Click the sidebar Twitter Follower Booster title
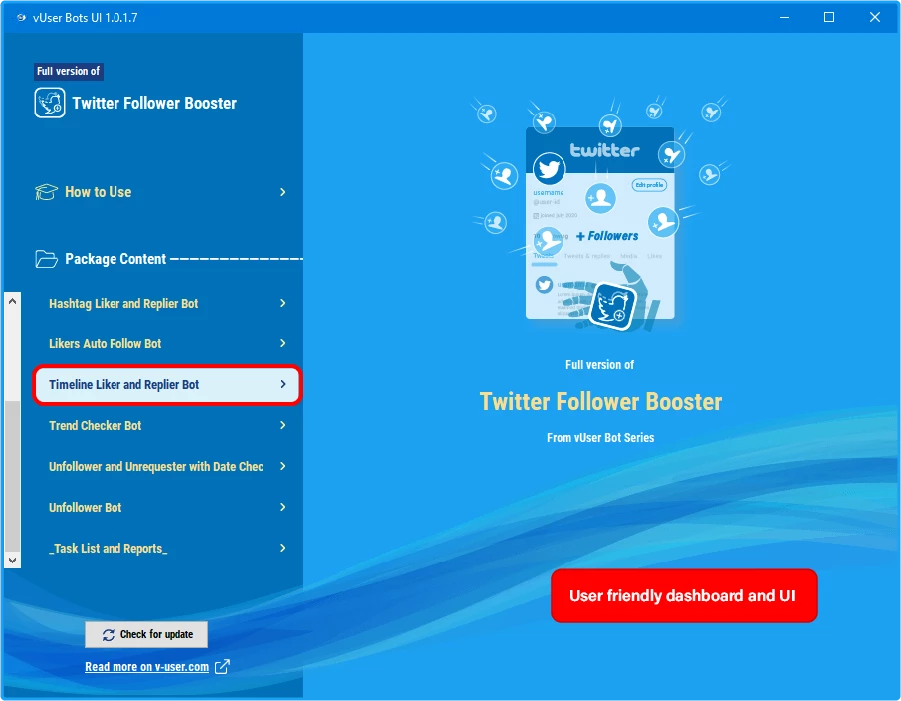 (x=155, y=103)
